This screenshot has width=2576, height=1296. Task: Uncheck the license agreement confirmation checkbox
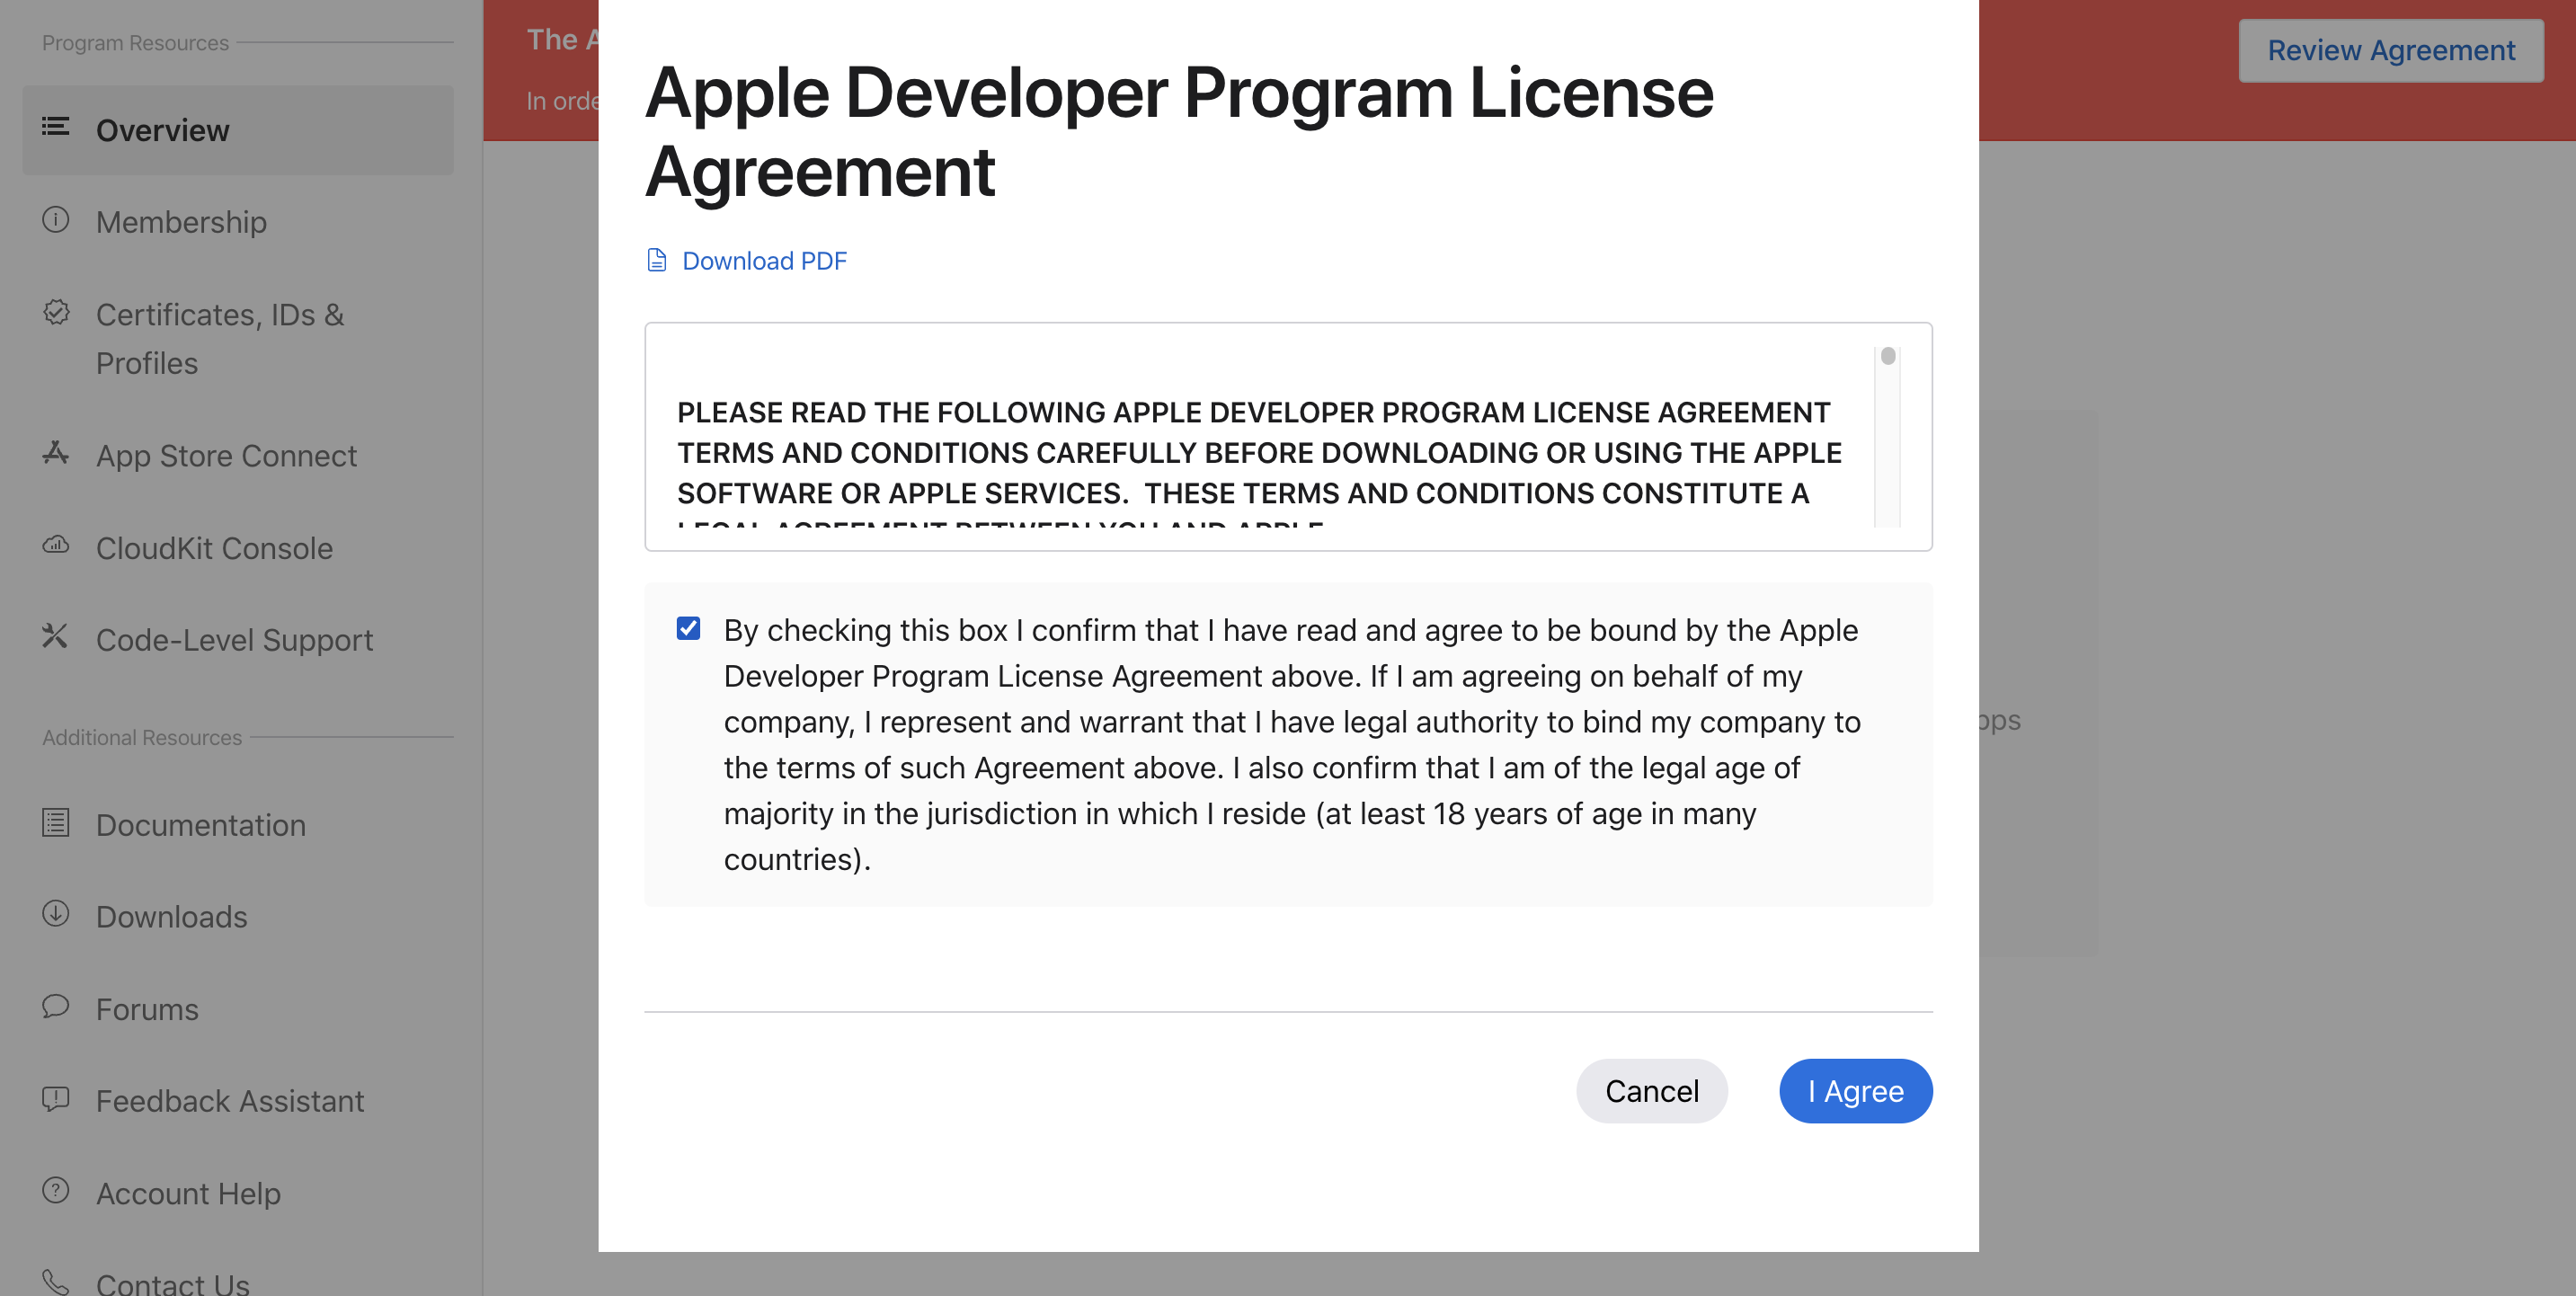pyautogui.click(x=688, y=628)
